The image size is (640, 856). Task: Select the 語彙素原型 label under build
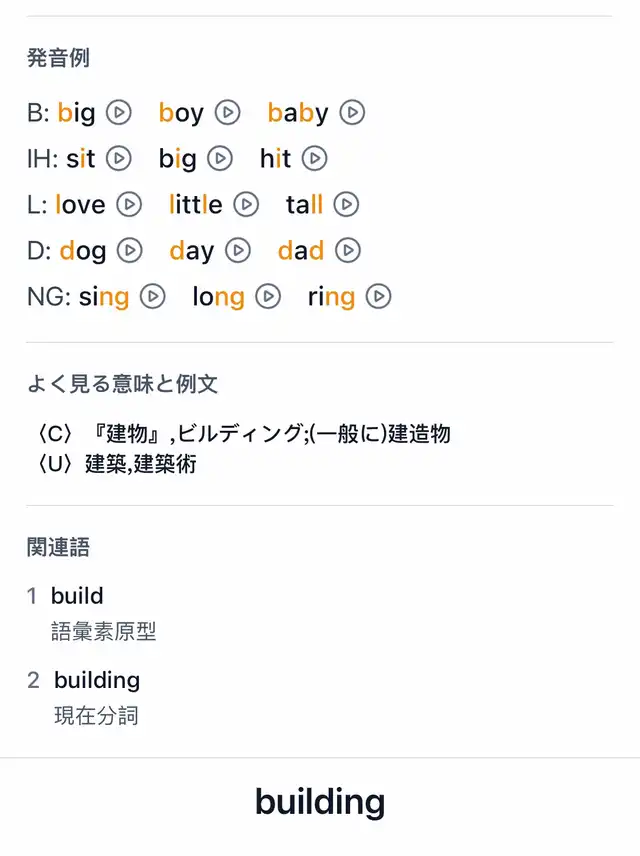point(104,631)
